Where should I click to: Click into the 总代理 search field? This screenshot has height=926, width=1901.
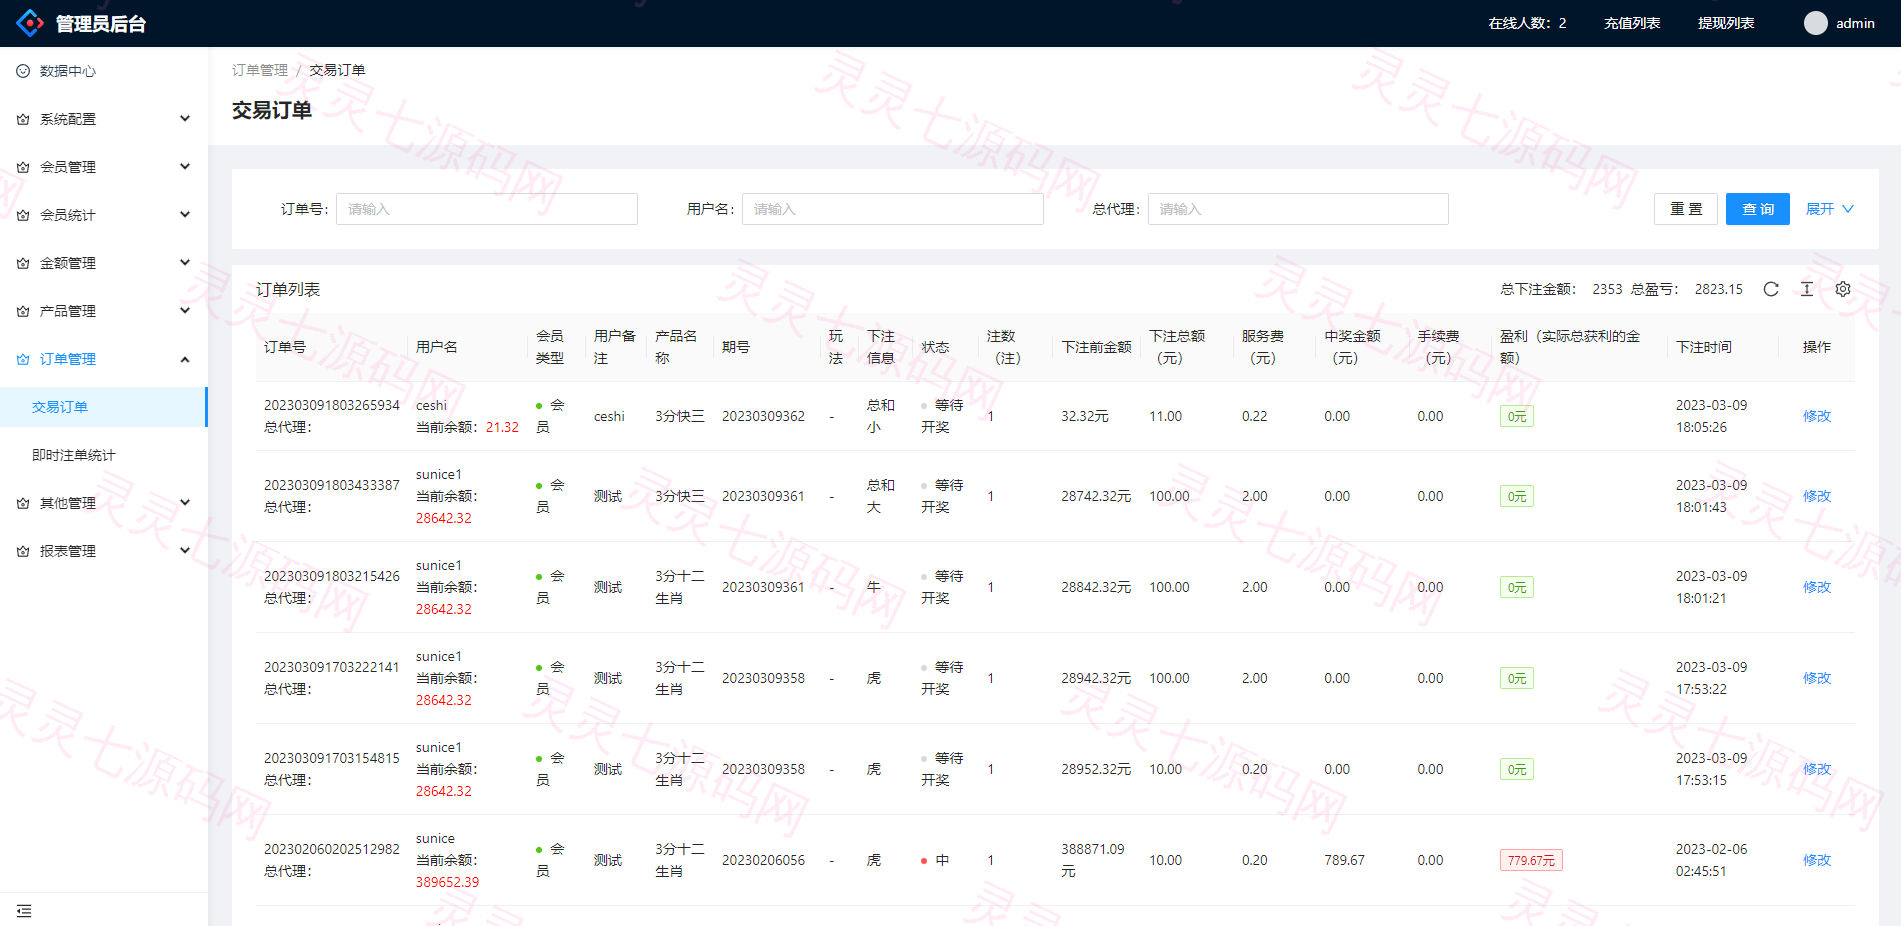[x=1298, y=209]
